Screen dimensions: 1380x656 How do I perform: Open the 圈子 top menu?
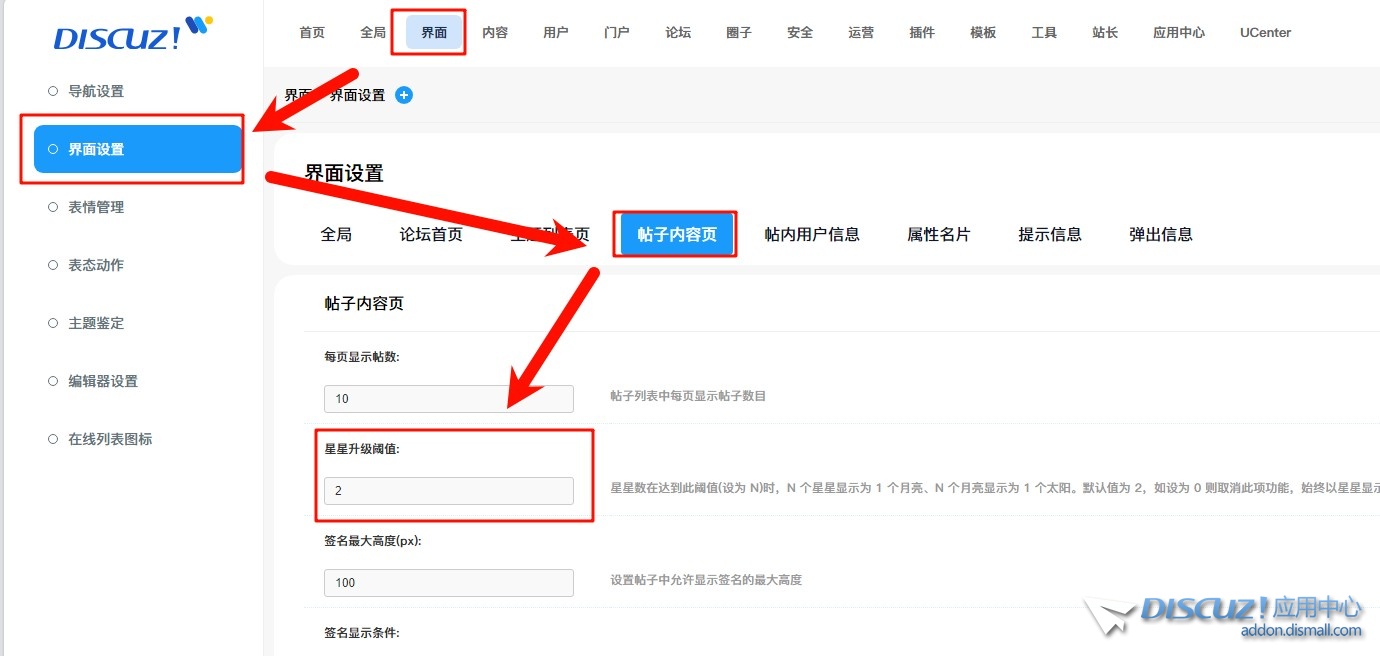[739, 32]
